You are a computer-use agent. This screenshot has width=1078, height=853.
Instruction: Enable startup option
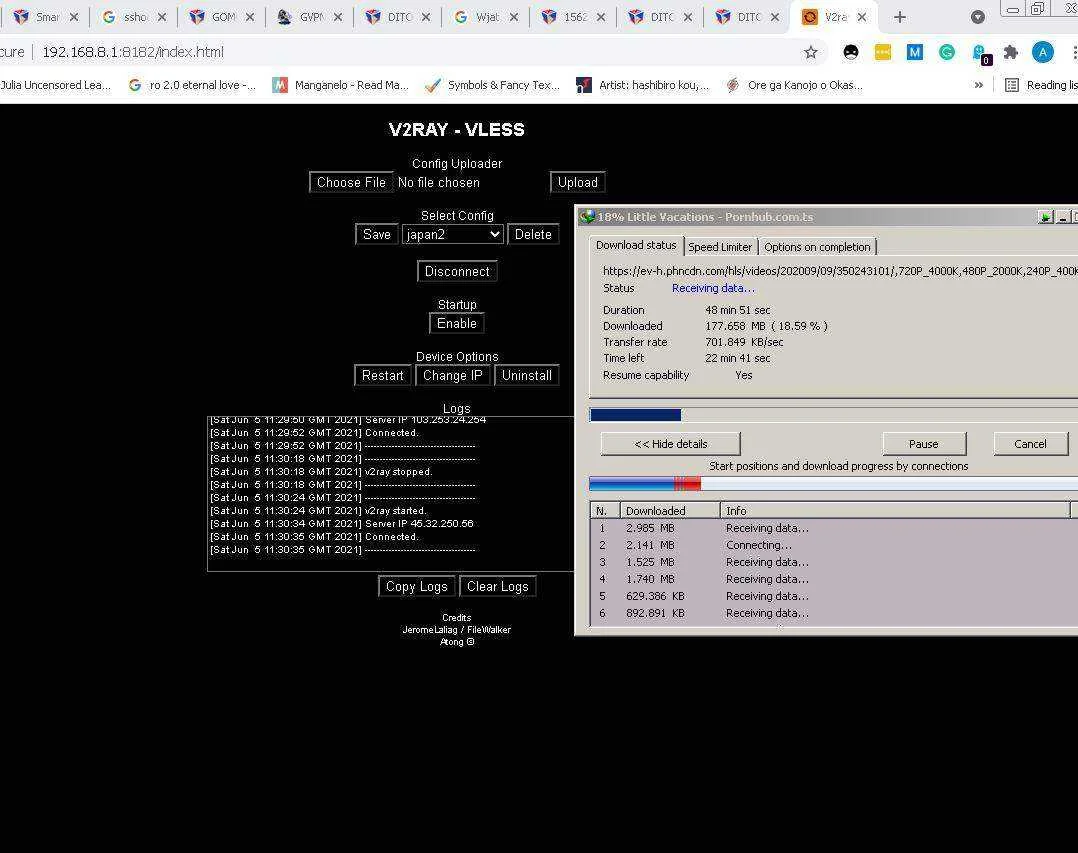456,323
